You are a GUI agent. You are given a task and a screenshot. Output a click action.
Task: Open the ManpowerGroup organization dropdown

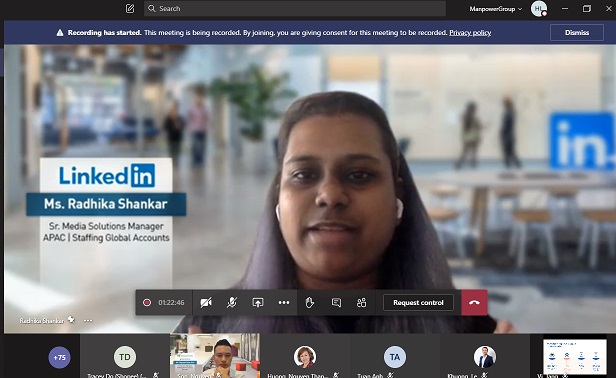pos(495,9)
